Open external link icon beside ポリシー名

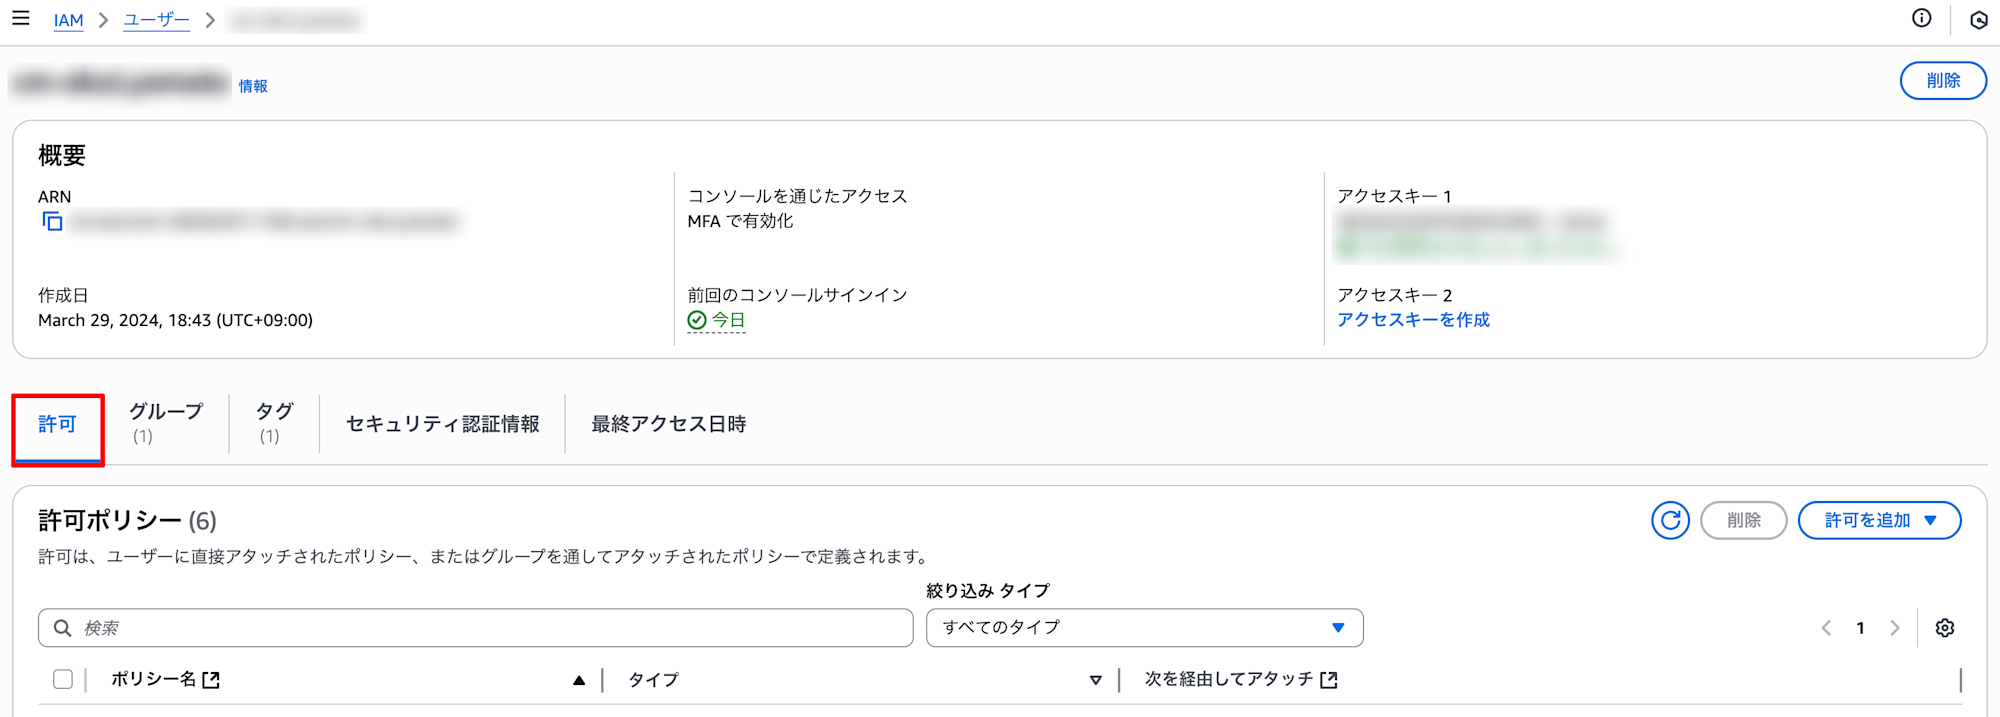pyautogui.click(x=211, y=680)
